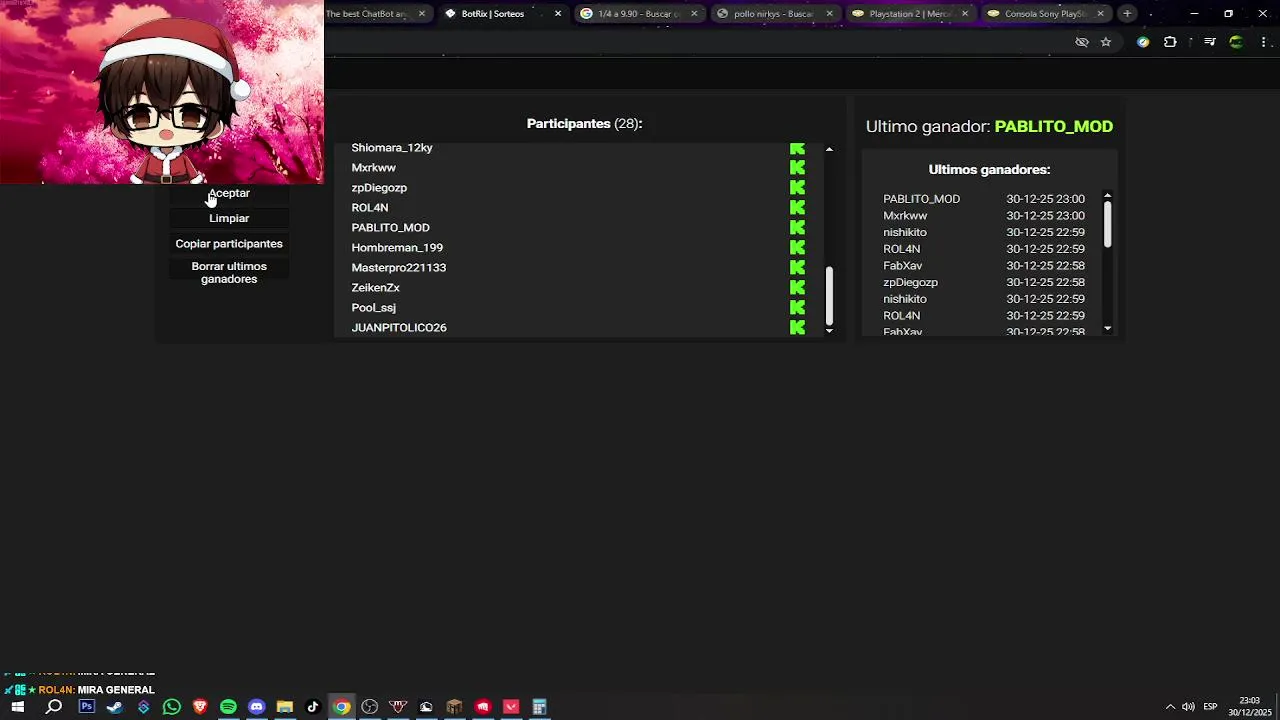1280x720 pixels.
Task: Click the volume speaker tray icon
Action: pos(1188,707)
